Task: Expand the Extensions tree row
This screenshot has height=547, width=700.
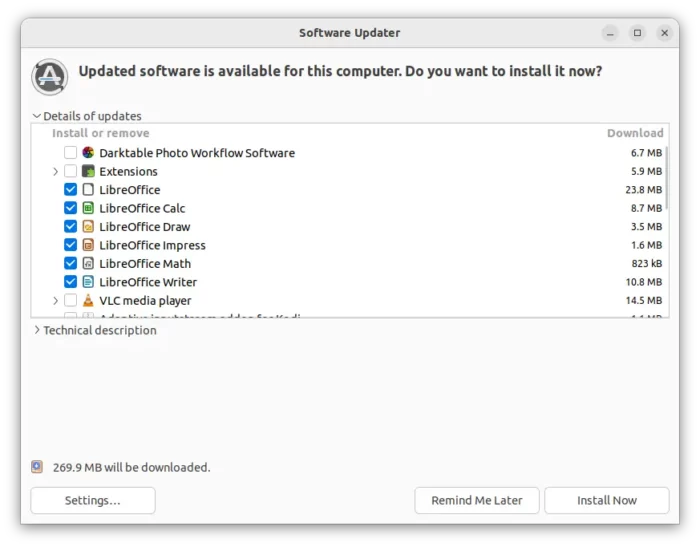Action: click(55, 171)
